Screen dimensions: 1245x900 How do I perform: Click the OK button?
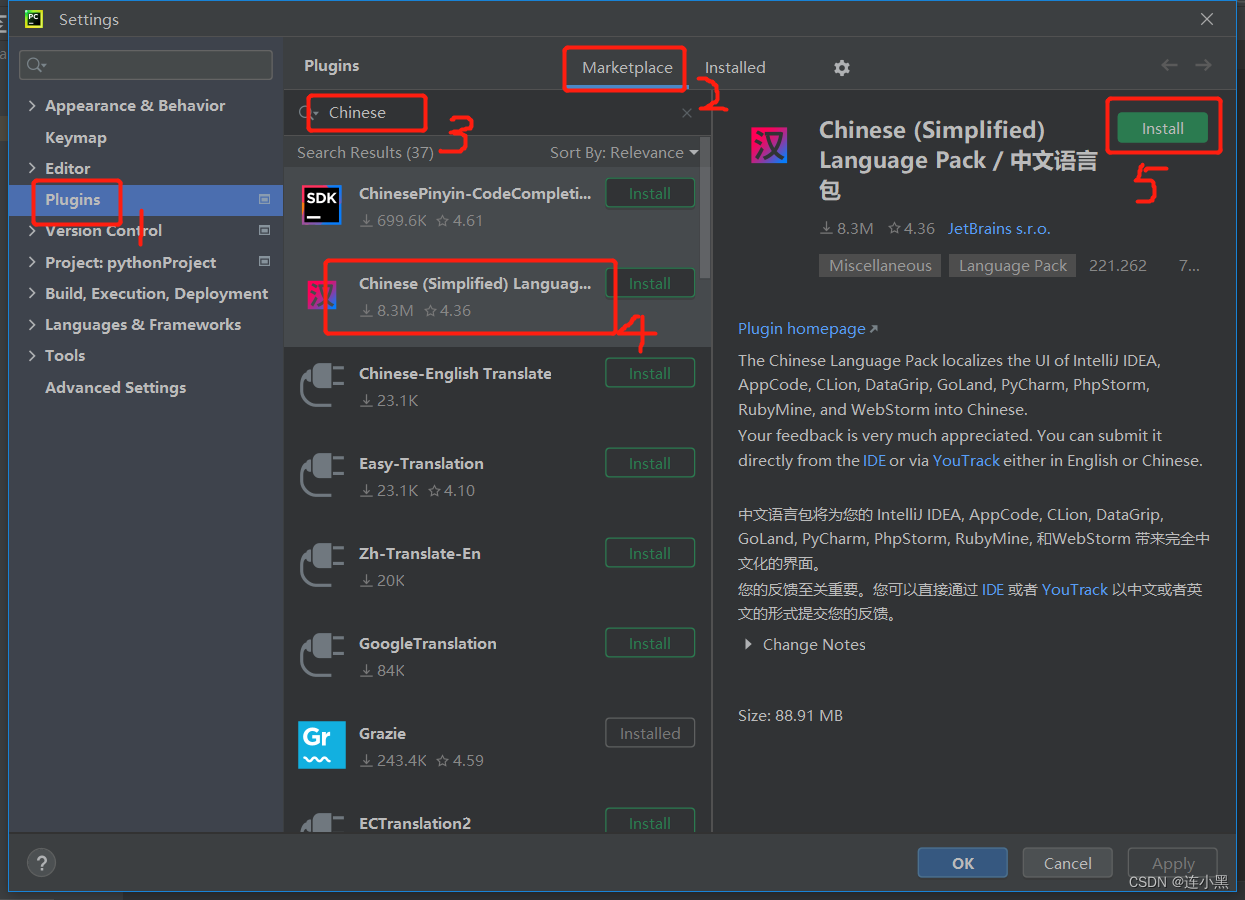[963, 864]
